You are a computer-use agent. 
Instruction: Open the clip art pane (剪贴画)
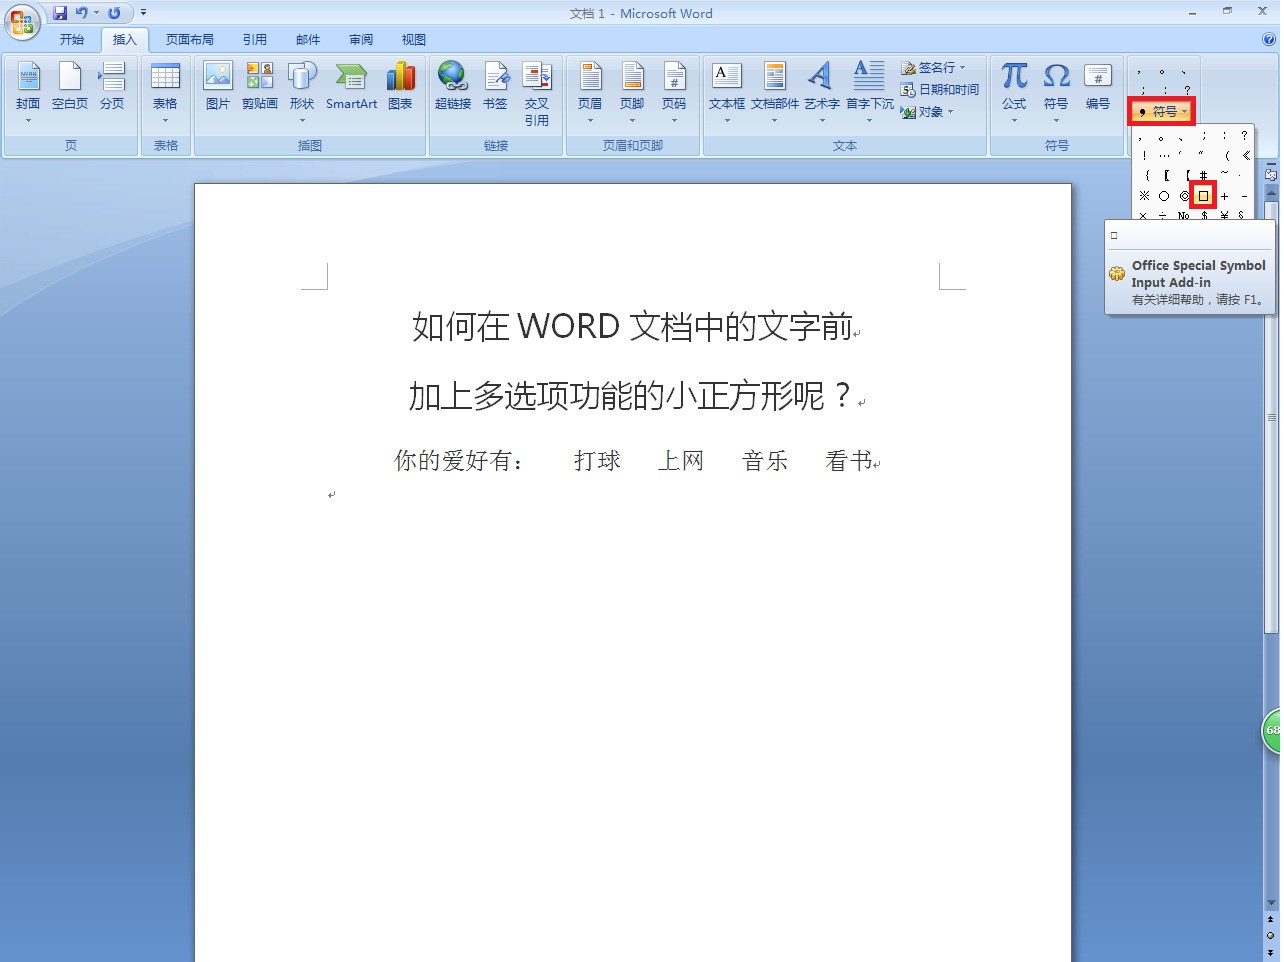260,86
